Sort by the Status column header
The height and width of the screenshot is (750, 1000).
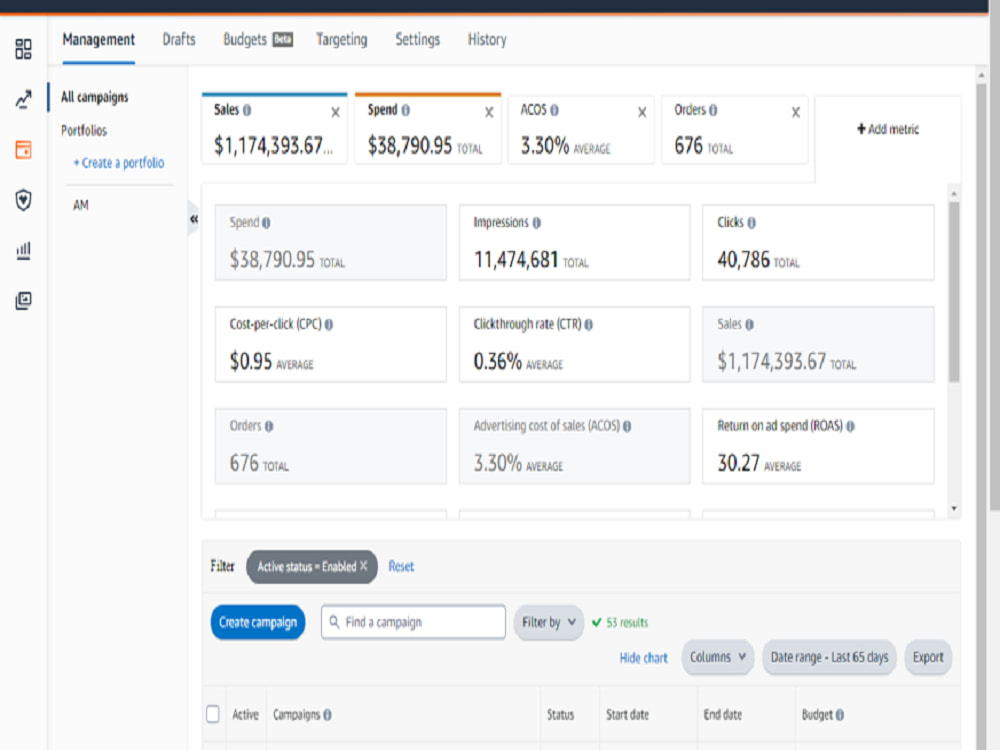(x=560, y=715)
